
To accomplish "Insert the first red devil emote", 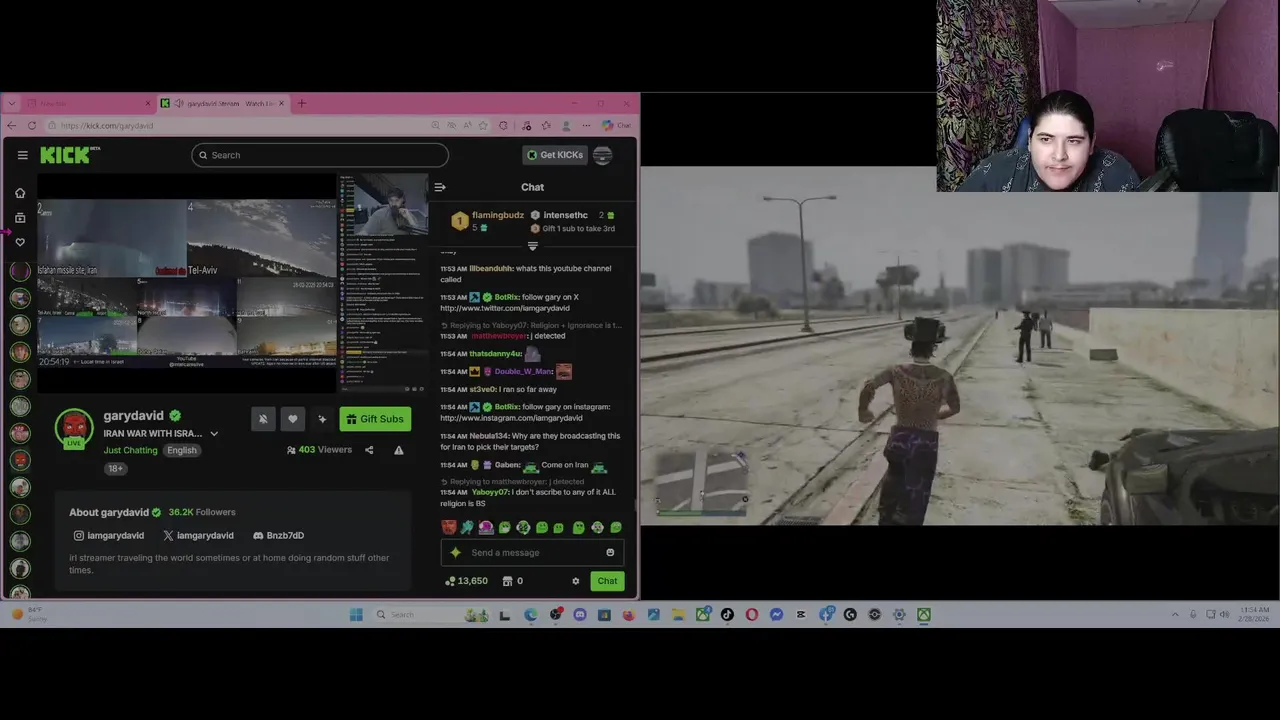I will (449, 527).
